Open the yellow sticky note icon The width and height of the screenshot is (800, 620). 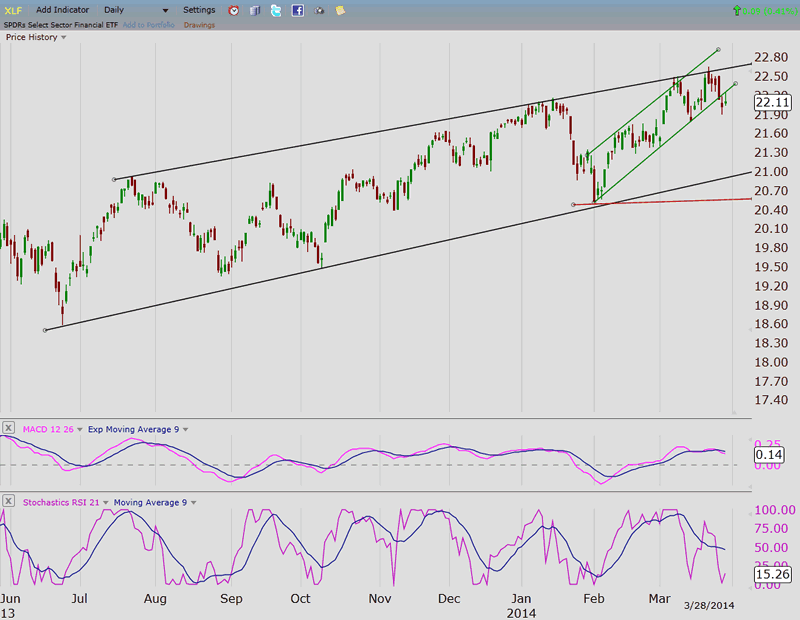pos(341,10)
